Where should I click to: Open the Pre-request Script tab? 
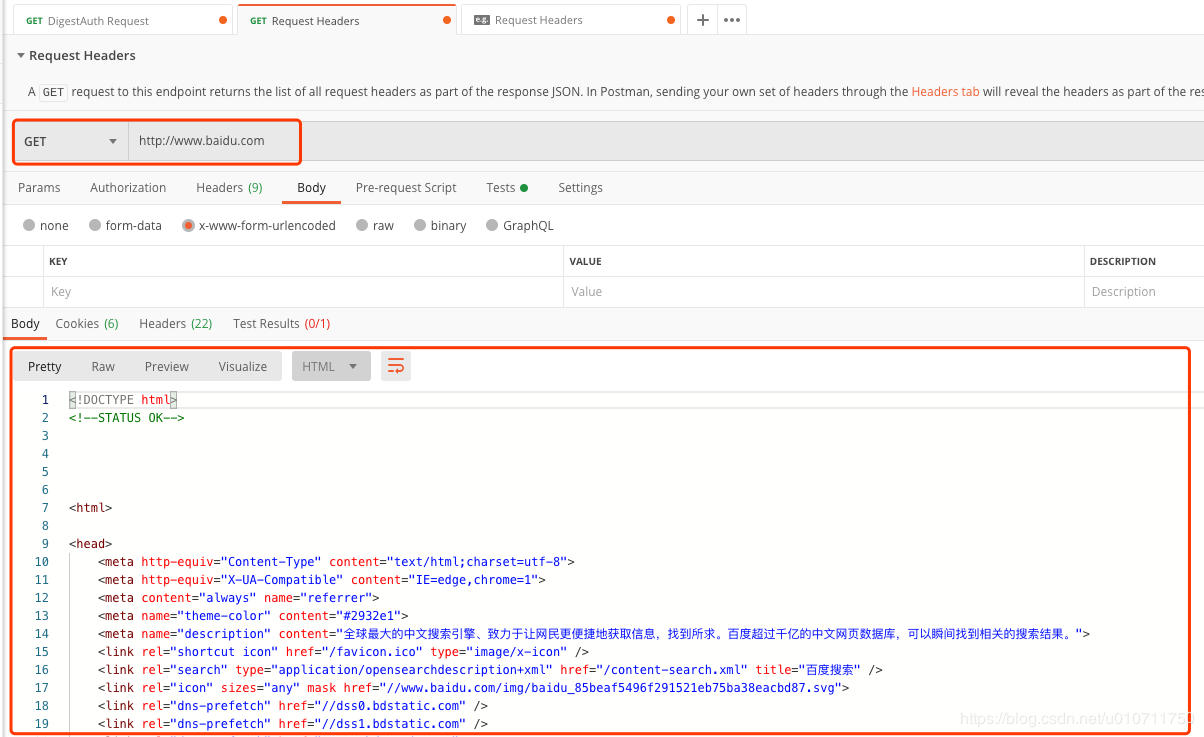pos(406,187)
